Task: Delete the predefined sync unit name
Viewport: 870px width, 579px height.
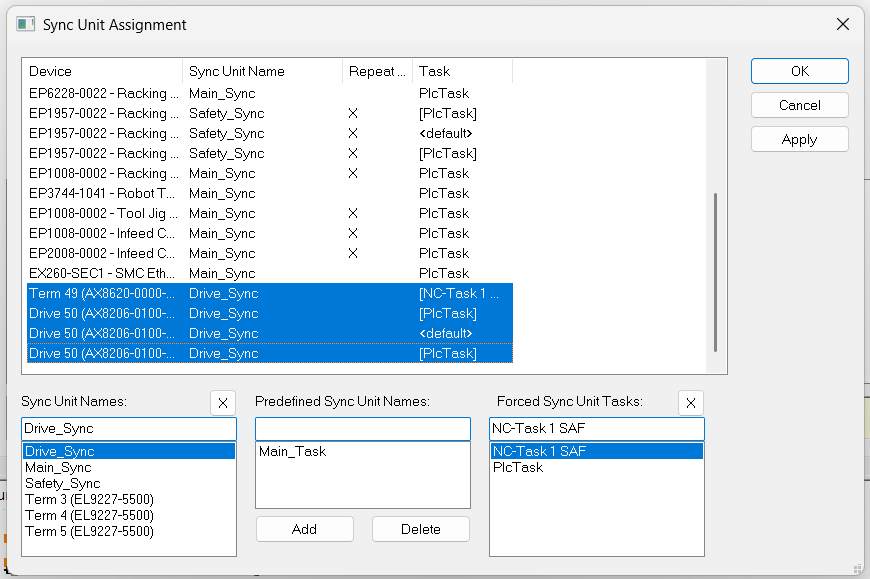Action: click(x=421, y=529)
